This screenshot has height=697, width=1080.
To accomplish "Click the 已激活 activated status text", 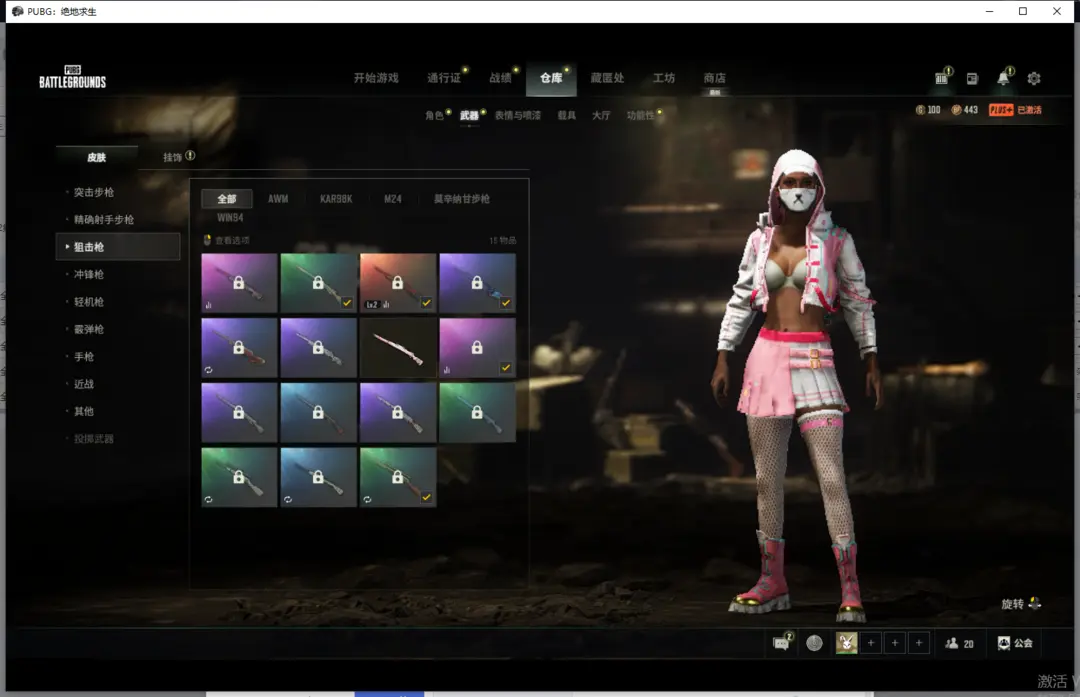I will click(x=1029, y=110).
